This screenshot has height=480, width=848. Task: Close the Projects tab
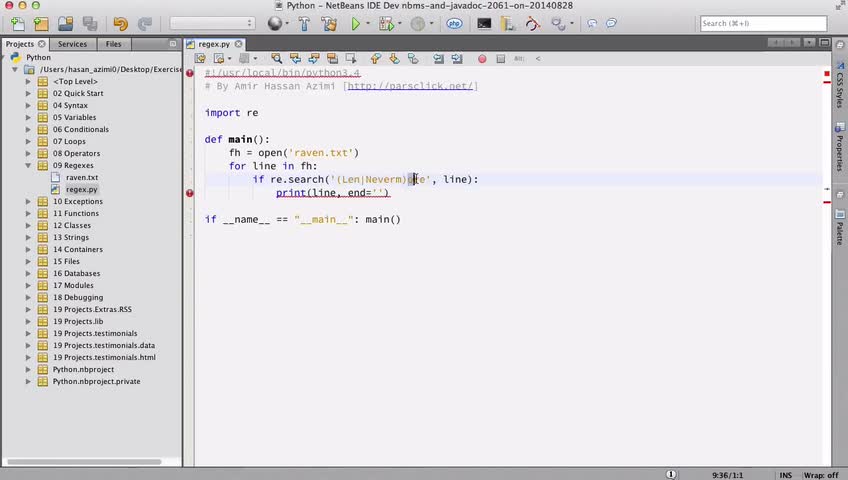click(42, 44)
